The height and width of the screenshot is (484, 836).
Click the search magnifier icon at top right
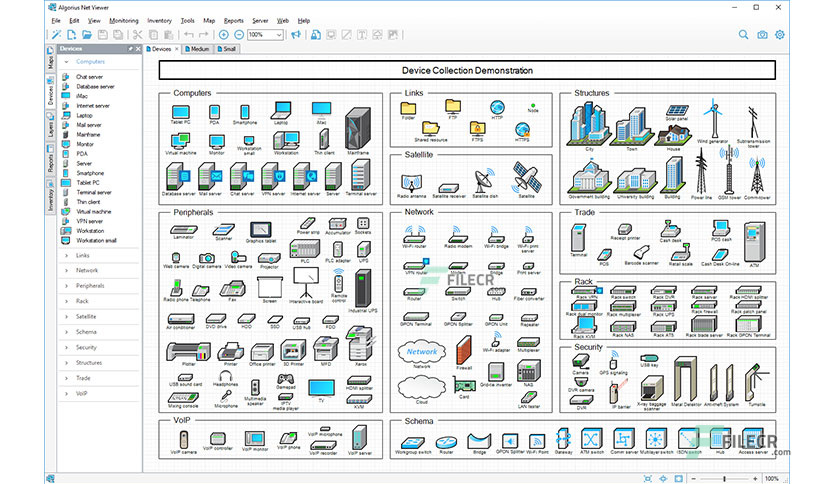(x=743, y=35)
